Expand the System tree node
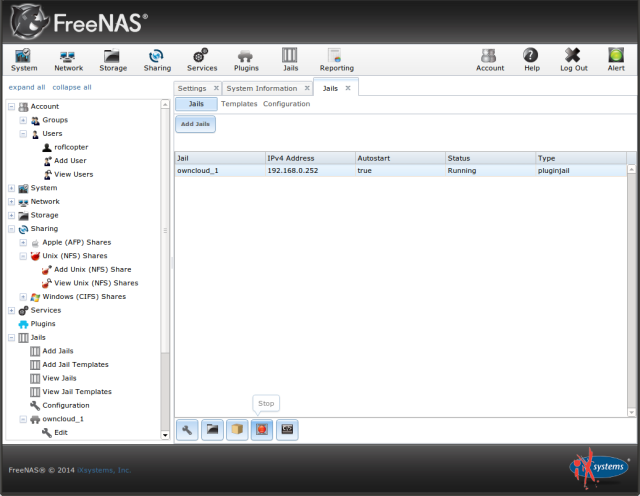Screen dimensions: 640x496 [11, 188]
